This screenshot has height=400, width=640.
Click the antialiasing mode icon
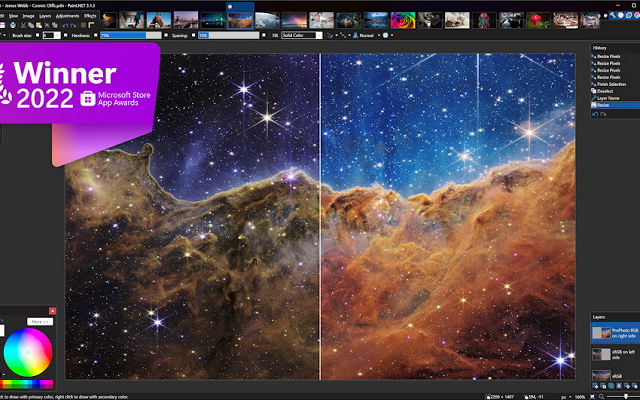[330, 35]
